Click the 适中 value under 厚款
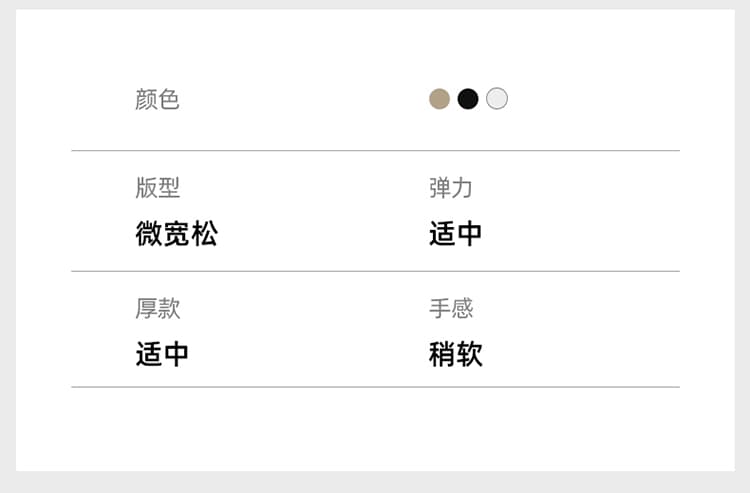750x493 pixels. coord(162,354)
